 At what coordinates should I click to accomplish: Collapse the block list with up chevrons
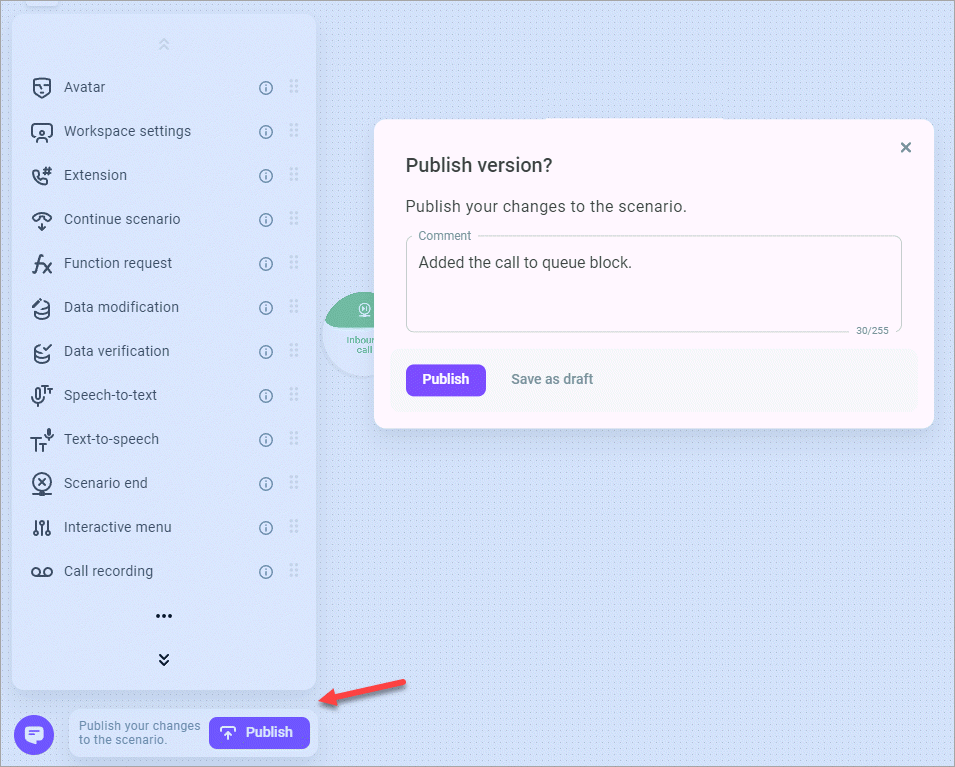pyautogui.click(x=164, y=44)
